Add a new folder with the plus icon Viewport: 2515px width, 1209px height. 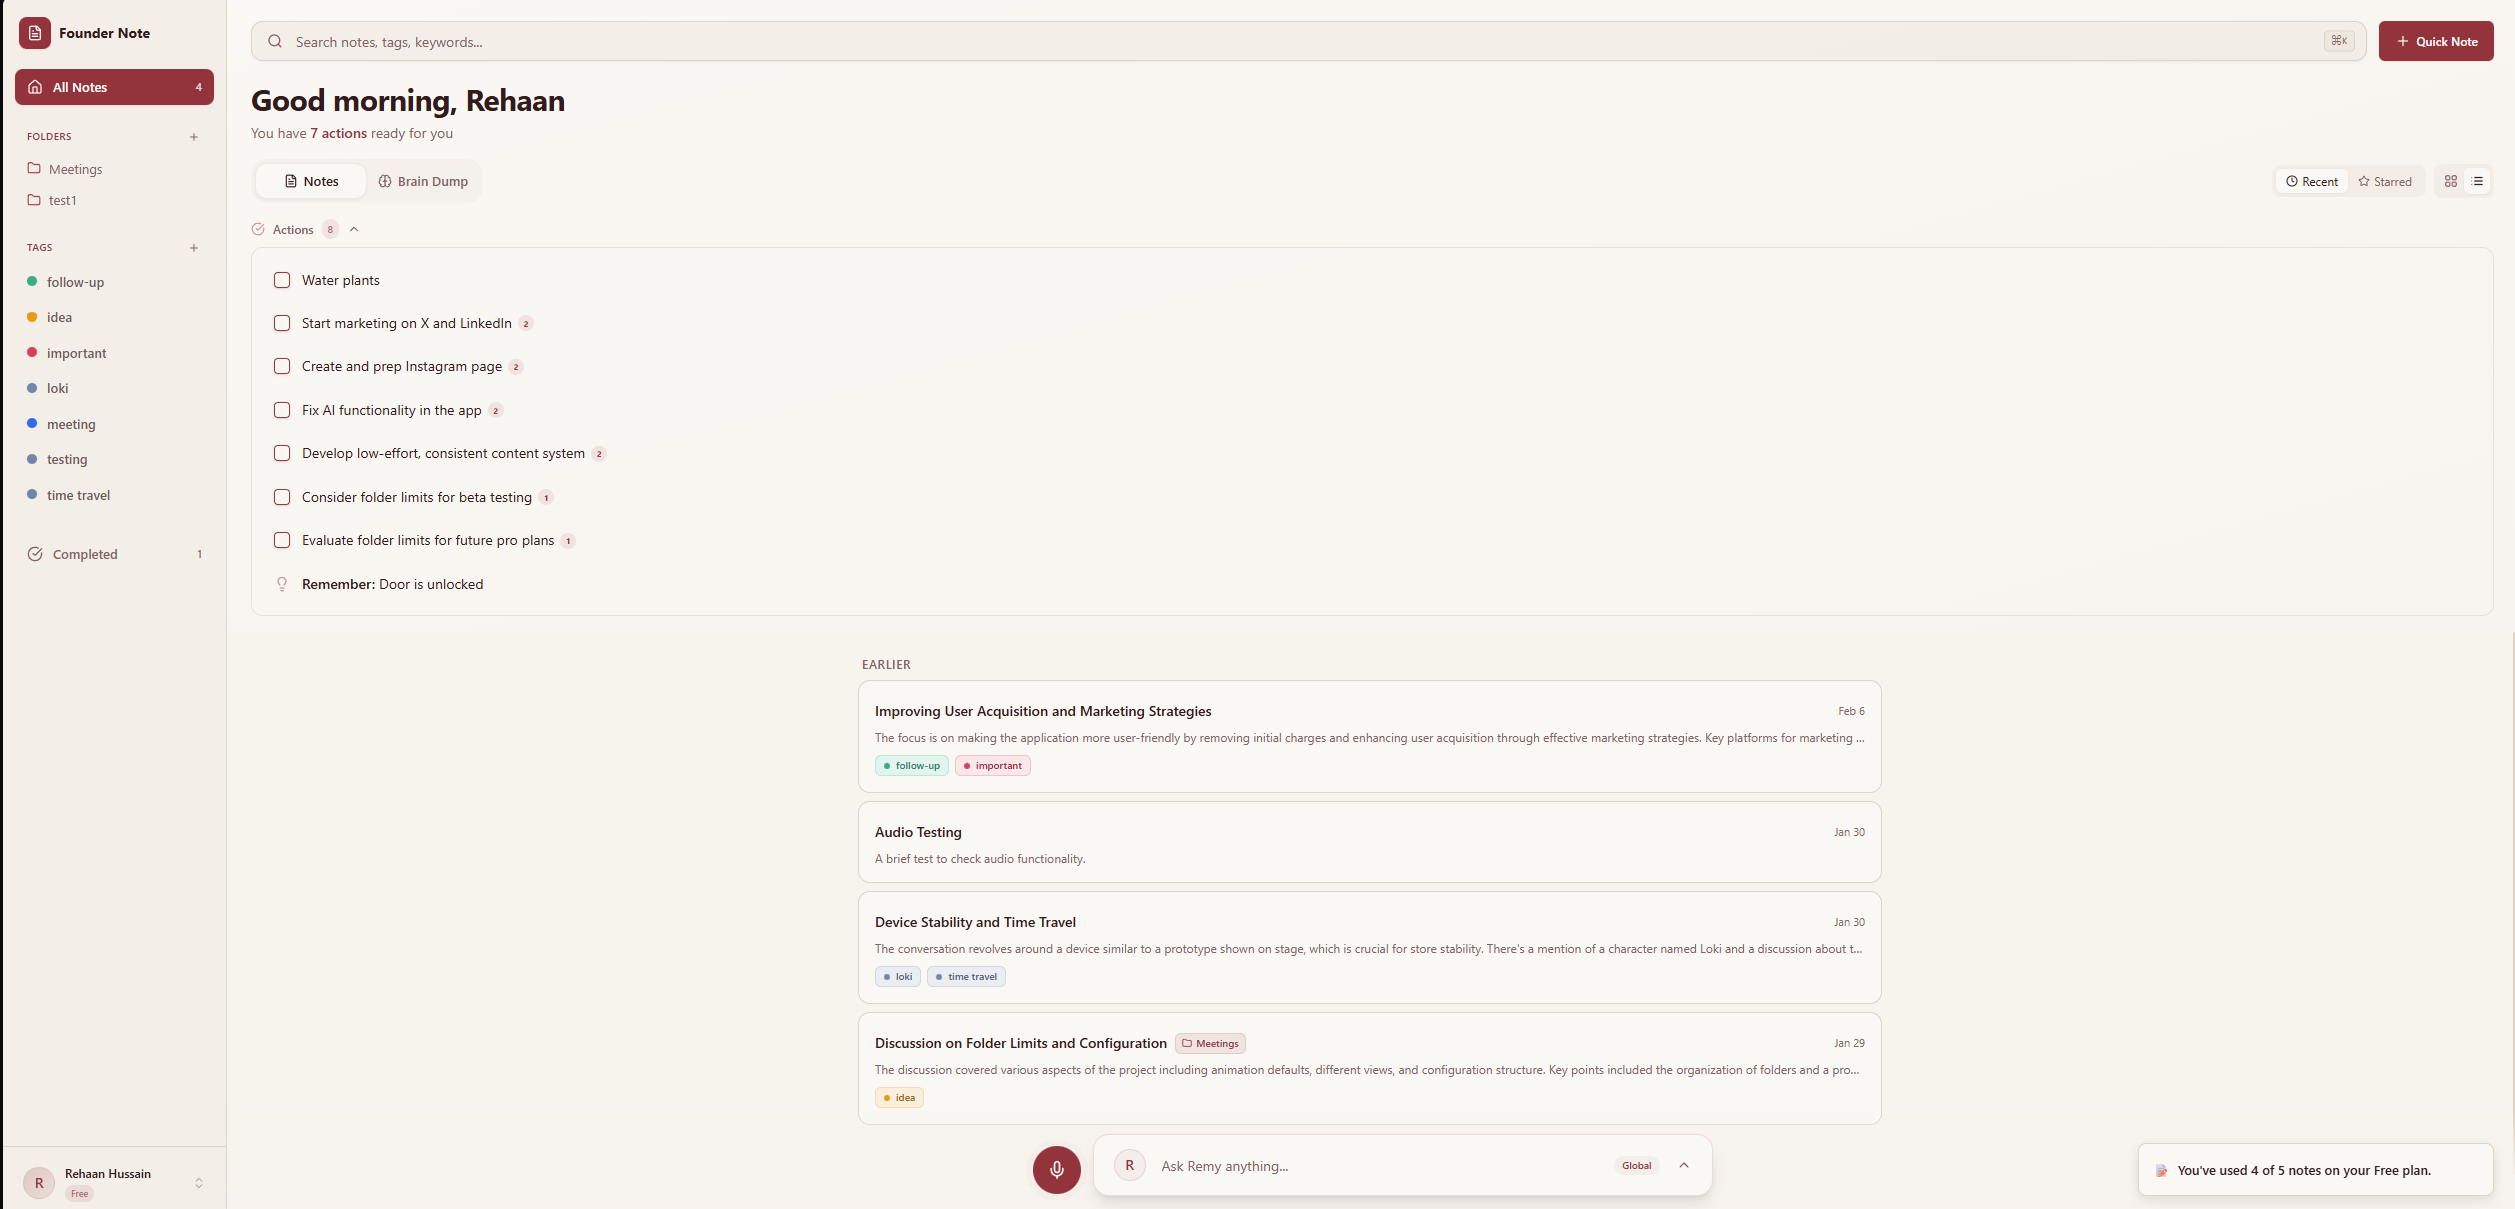[x=194, y=137]
